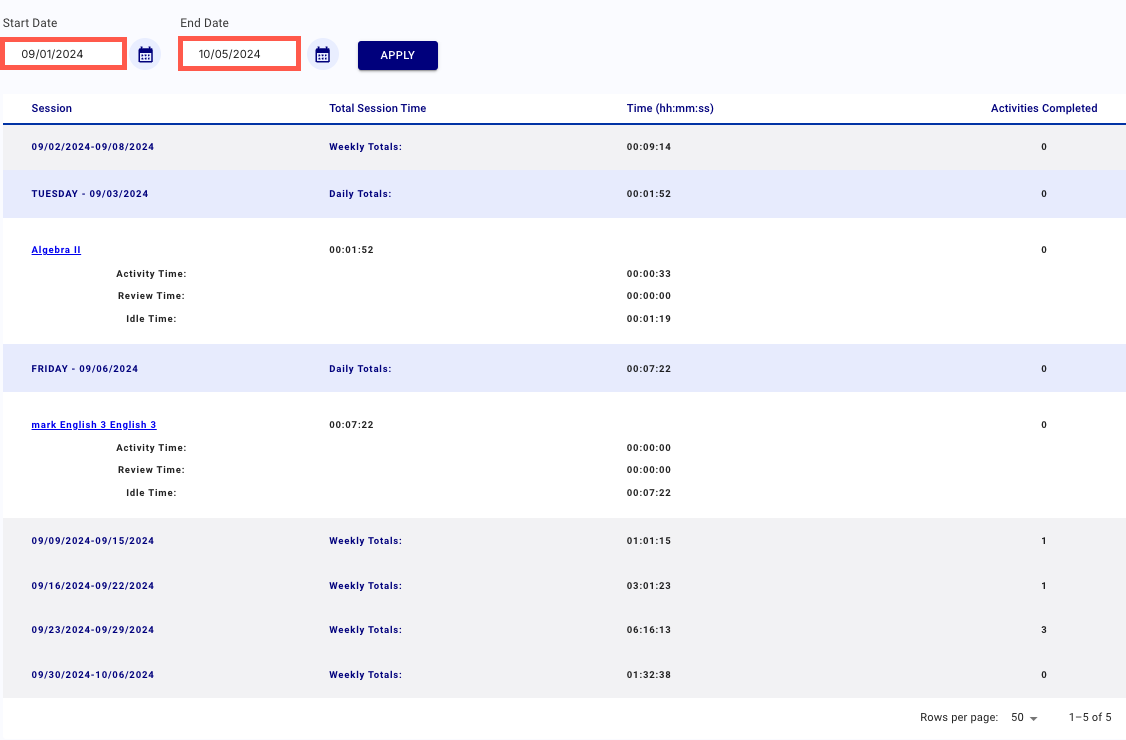The width and height of the screenshot is (1126, 740).
Task: Click the End Date input field
Action: coord(239,53)
